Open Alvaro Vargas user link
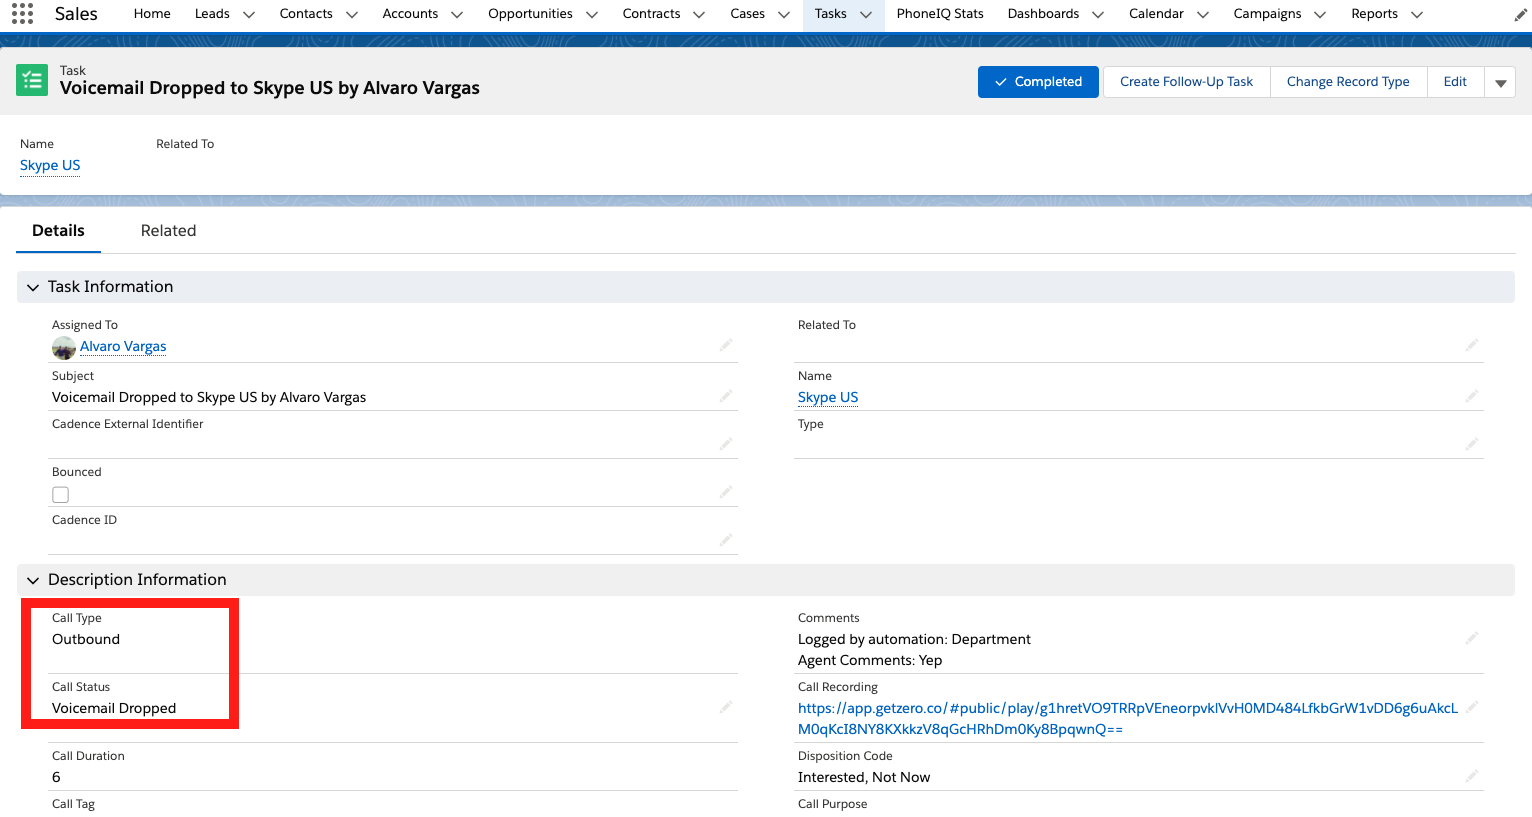 (x=123, y=347)
